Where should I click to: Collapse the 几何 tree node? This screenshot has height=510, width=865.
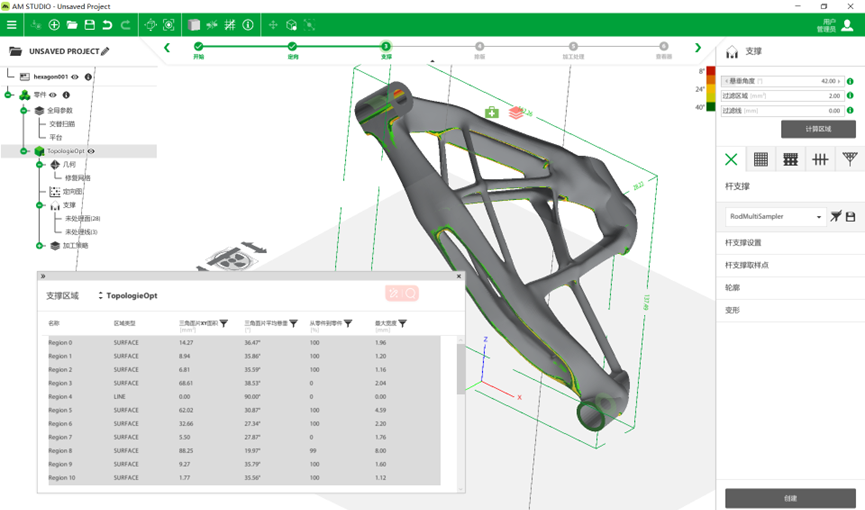pos(39,164)
